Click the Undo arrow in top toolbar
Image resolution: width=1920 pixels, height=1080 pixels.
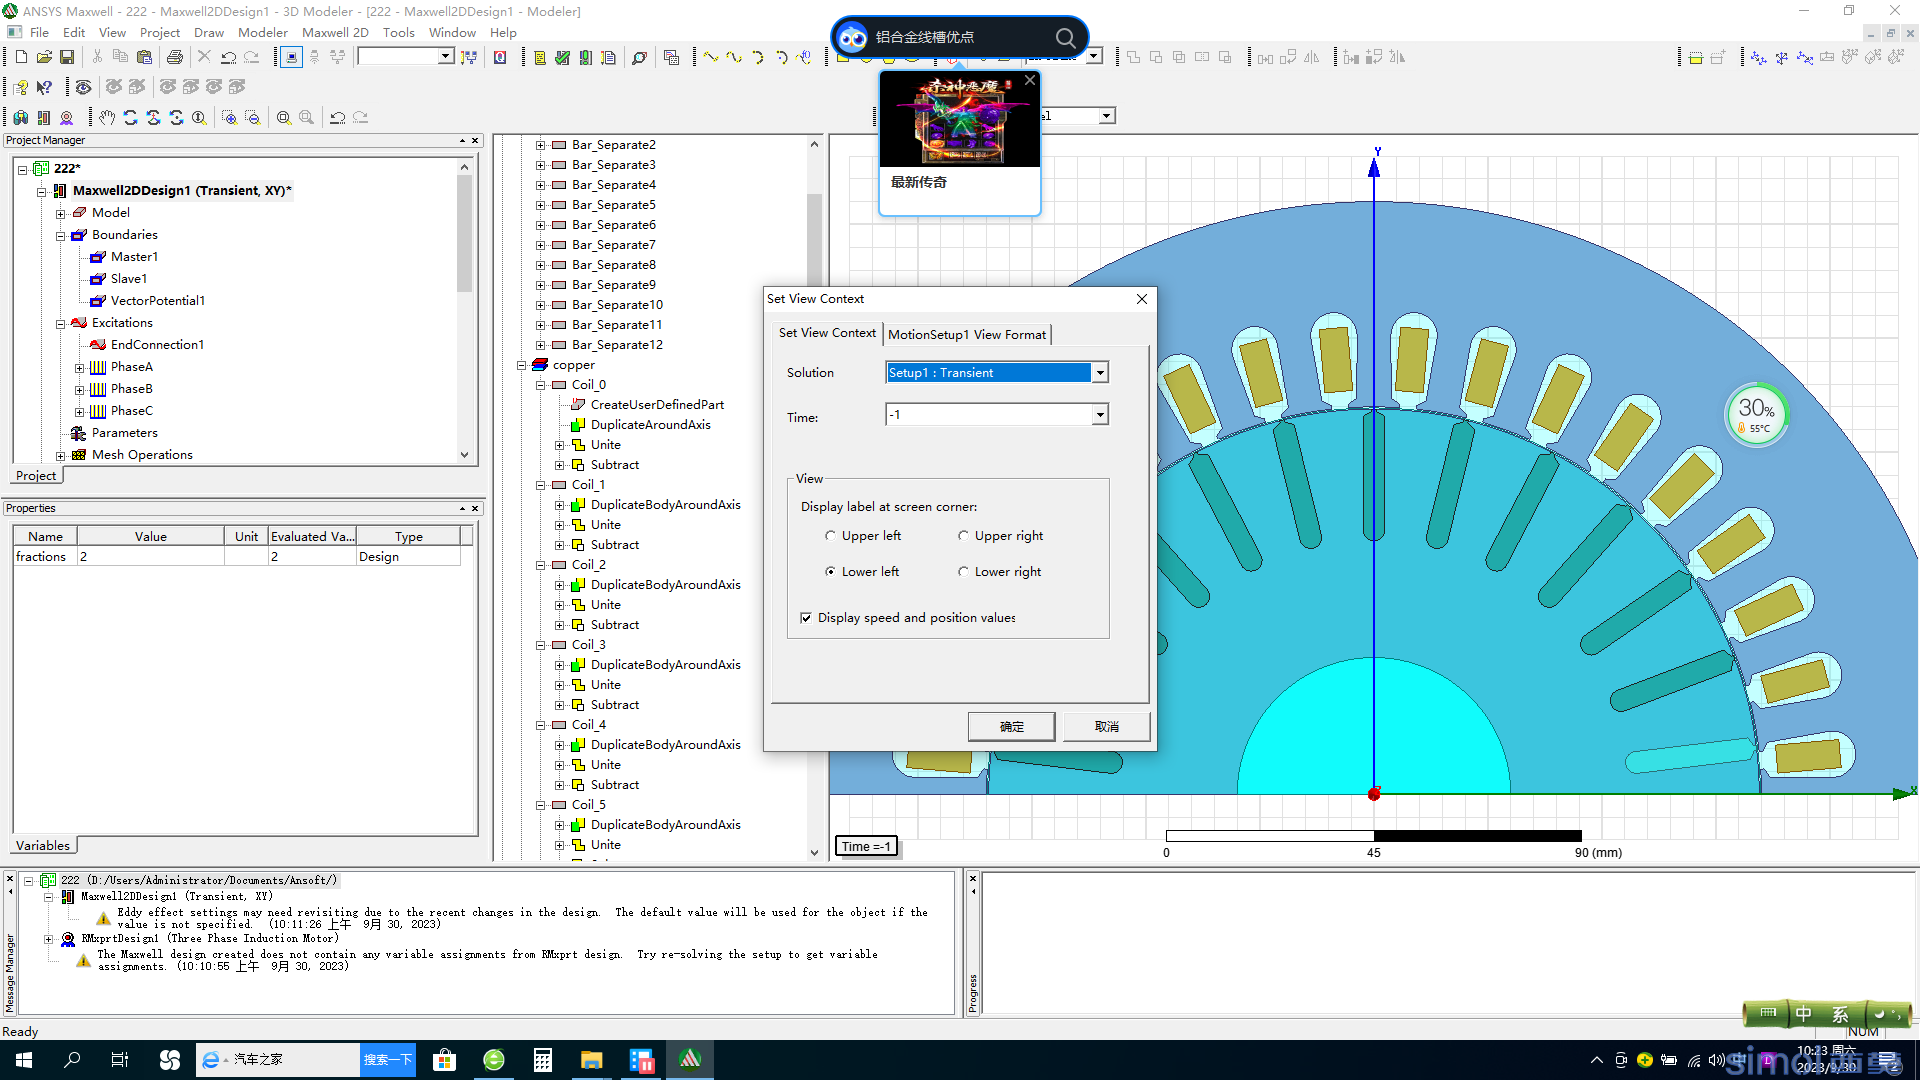click(x=228, y=57)
